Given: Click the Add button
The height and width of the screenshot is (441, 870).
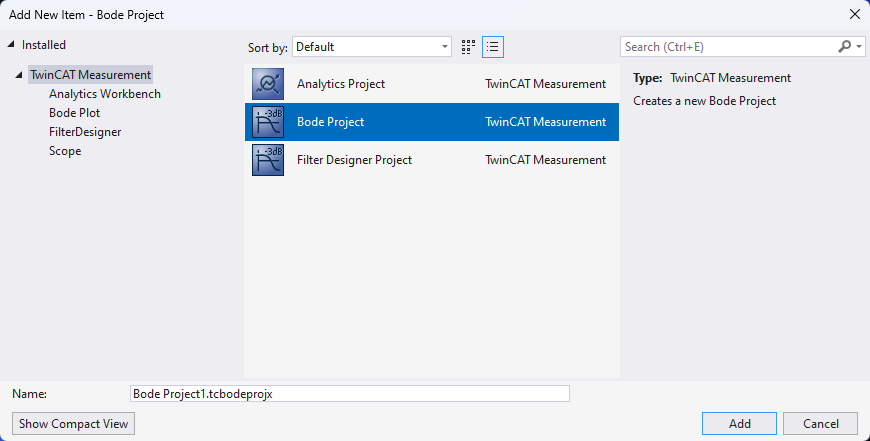Looking at the screenshot, I should tap(739, 424).
